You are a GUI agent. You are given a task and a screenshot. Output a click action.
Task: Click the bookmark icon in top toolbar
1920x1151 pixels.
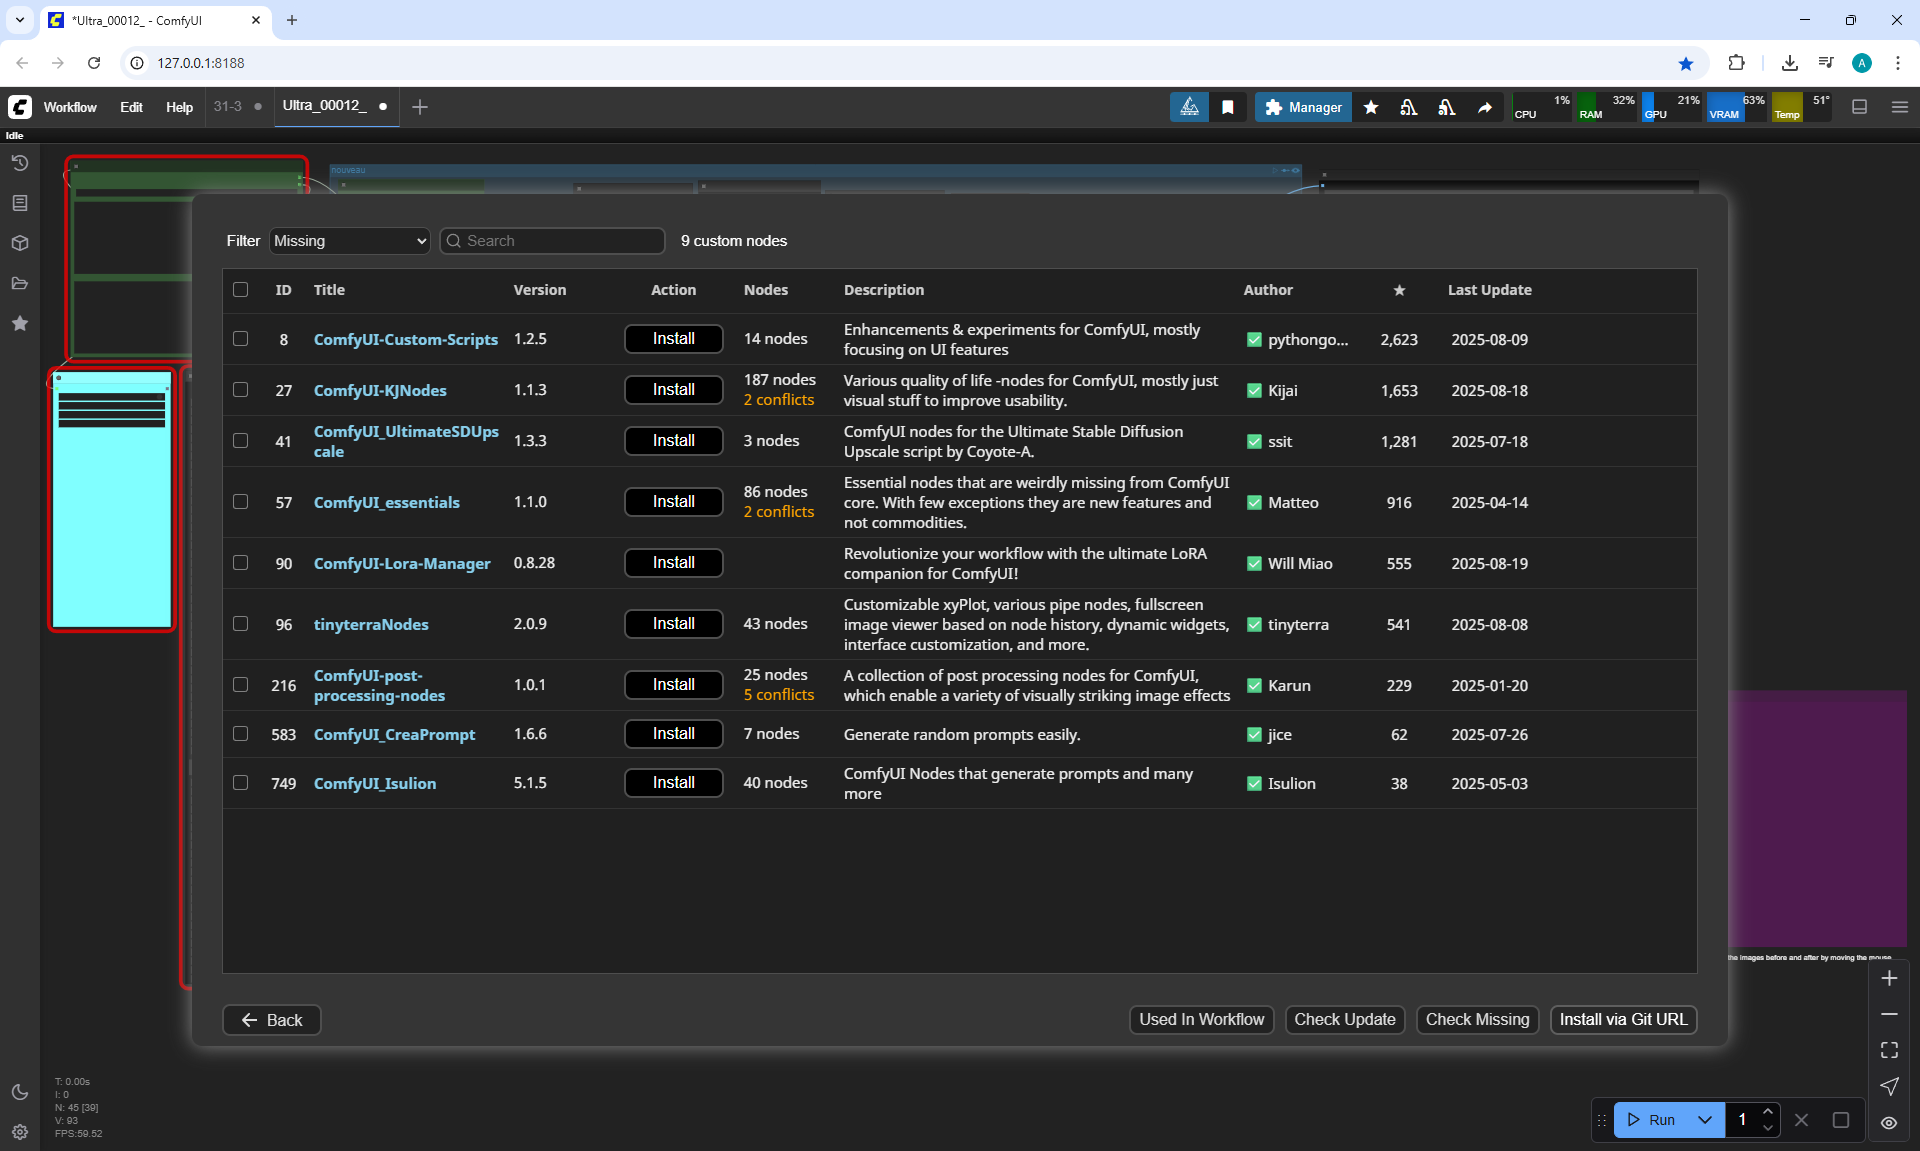pos(1228,107)
